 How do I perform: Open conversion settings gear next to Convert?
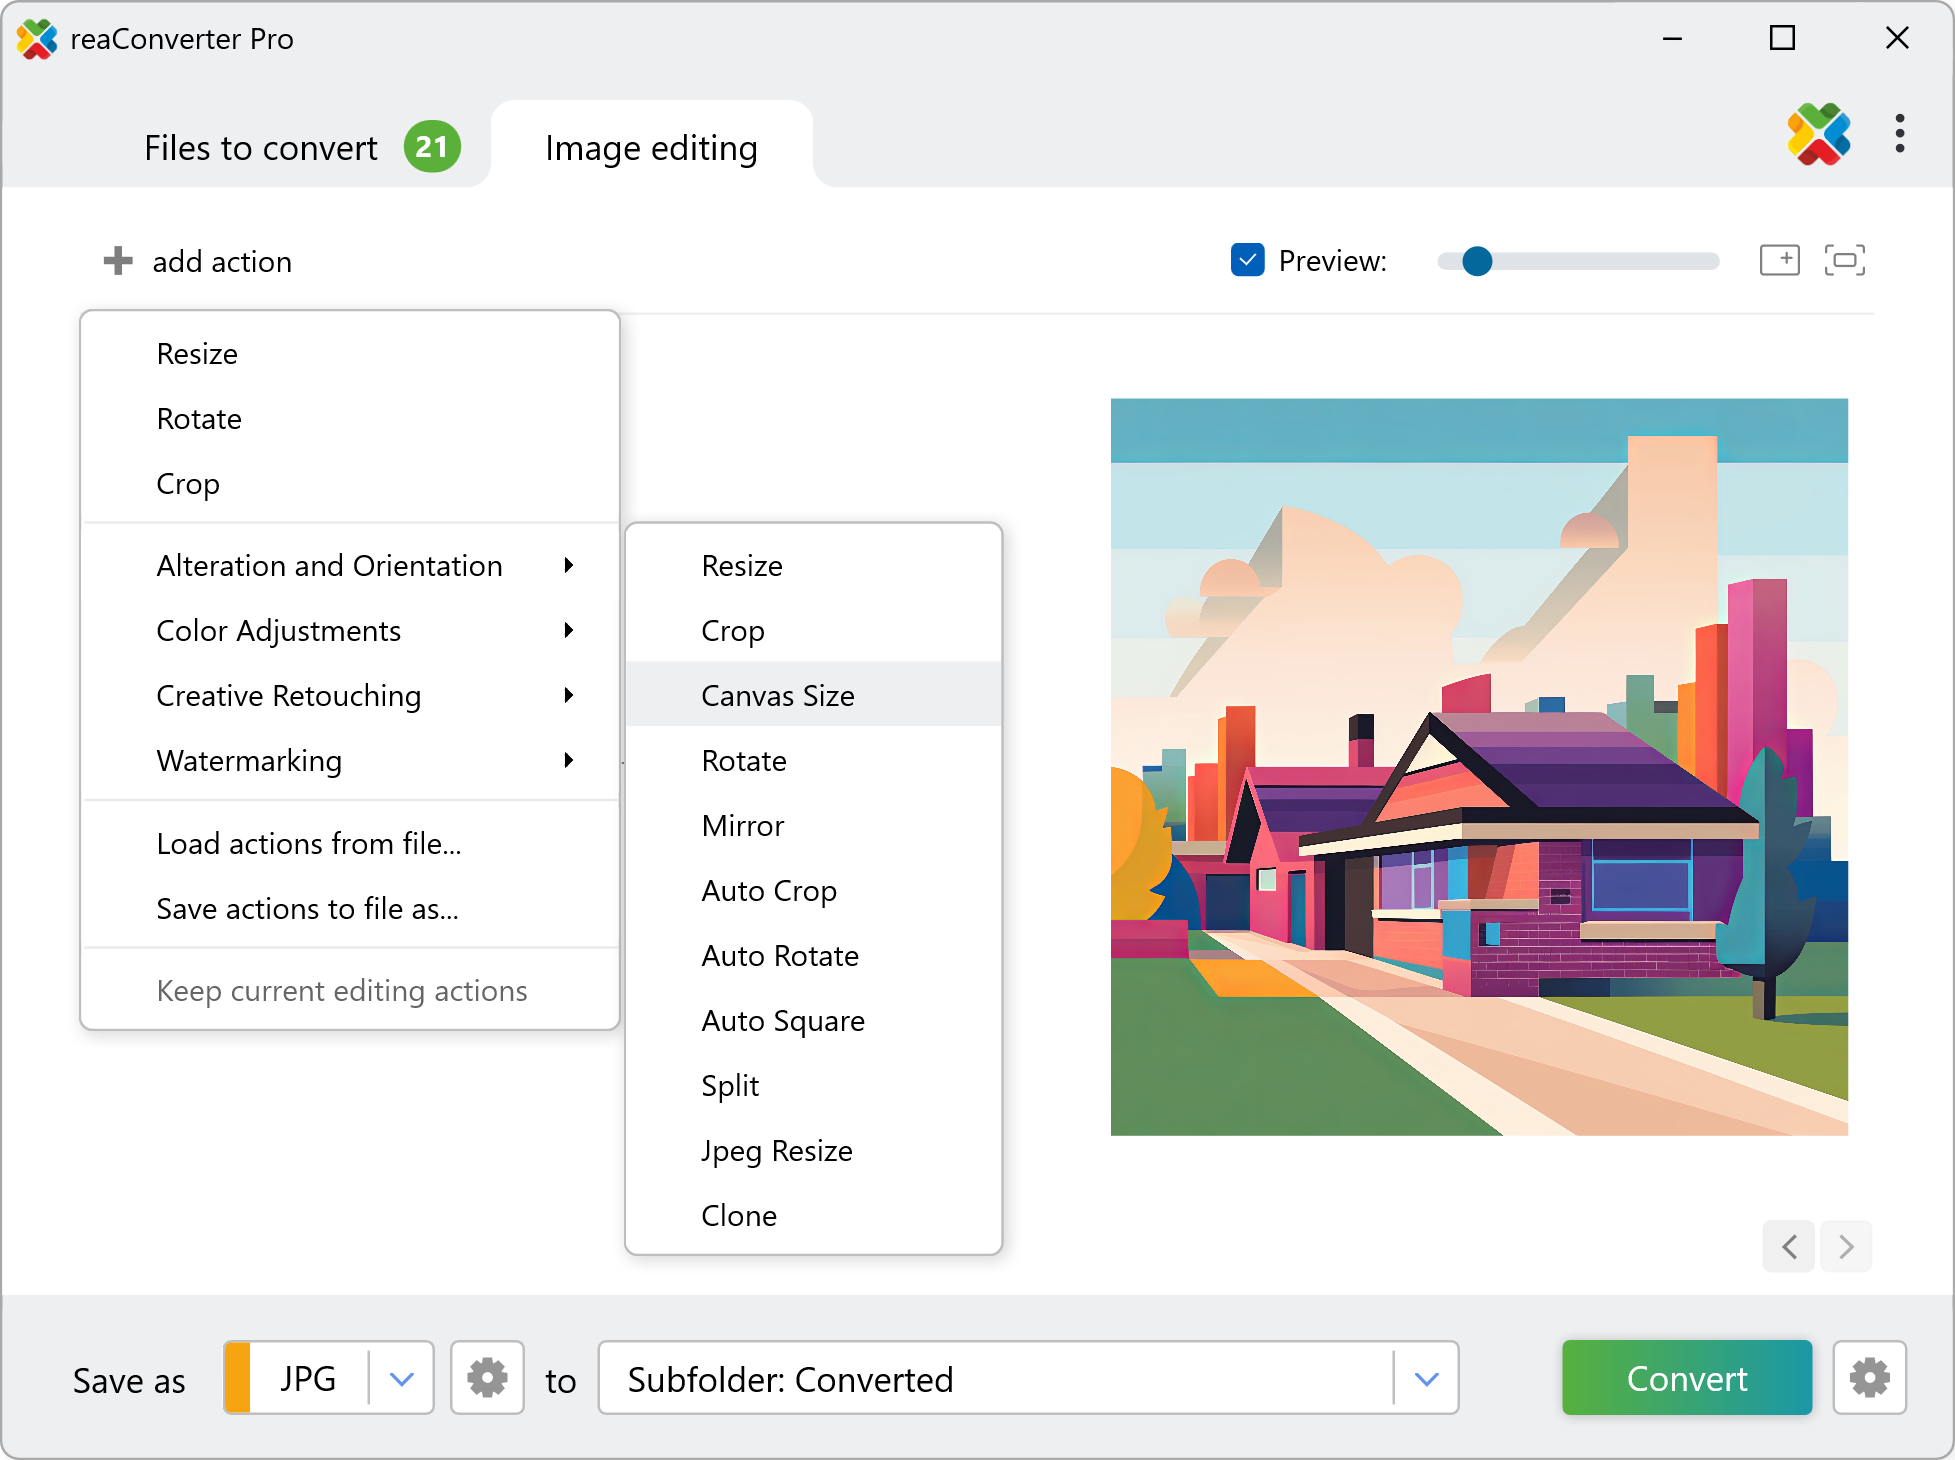coord(1869,1378)
